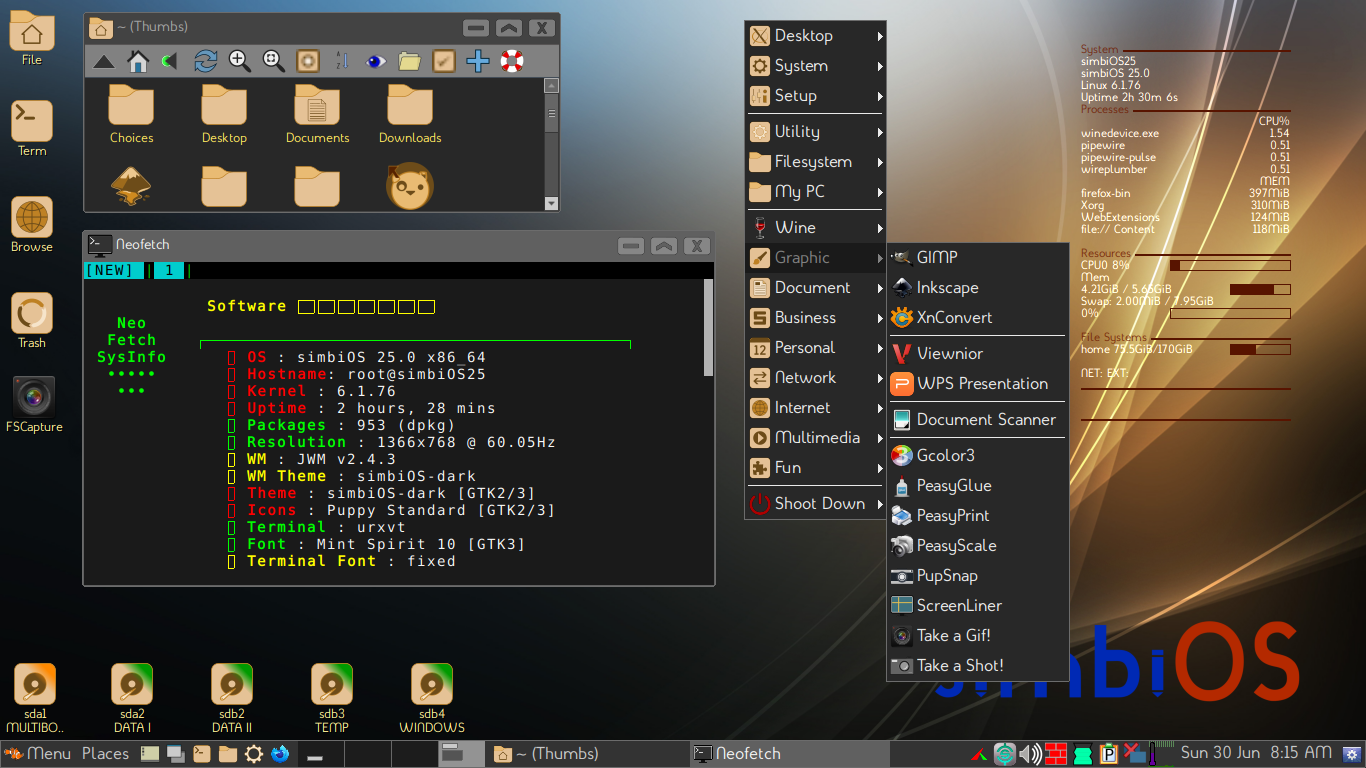The image size is (1366, 768).
Task: Click the Trash desktop icon
Action: tap(32, 321)
